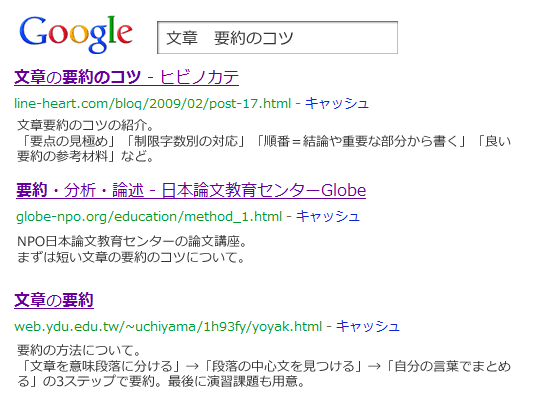545x402 pixels.
Task: Click snippet text まずは短い文章の要約のコツについて。
Action: click(131, 257)
